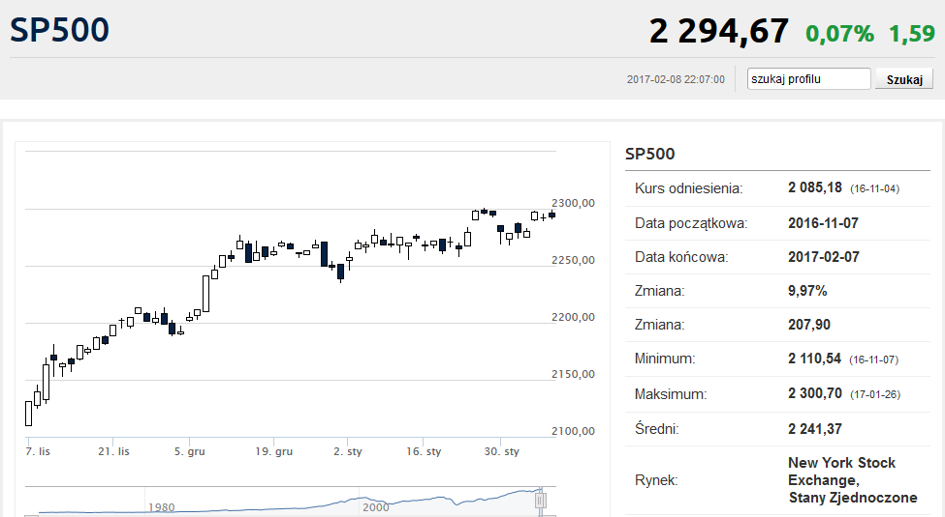This screenshot has width=945, height=517.
Task: Click the last candlestick on the chart's right
Action: tap(552, 215)
